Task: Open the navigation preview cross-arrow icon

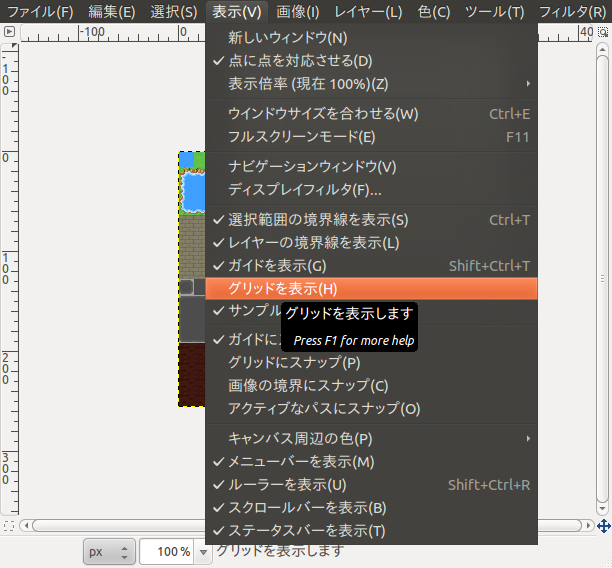Action: tap(604, 525)
